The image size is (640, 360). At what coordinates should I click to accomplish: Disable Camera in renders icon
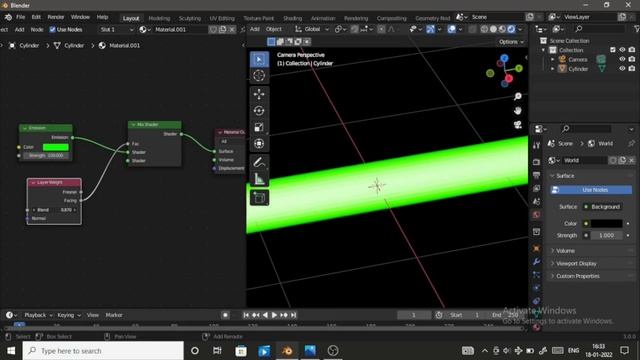tap(632, 59)
